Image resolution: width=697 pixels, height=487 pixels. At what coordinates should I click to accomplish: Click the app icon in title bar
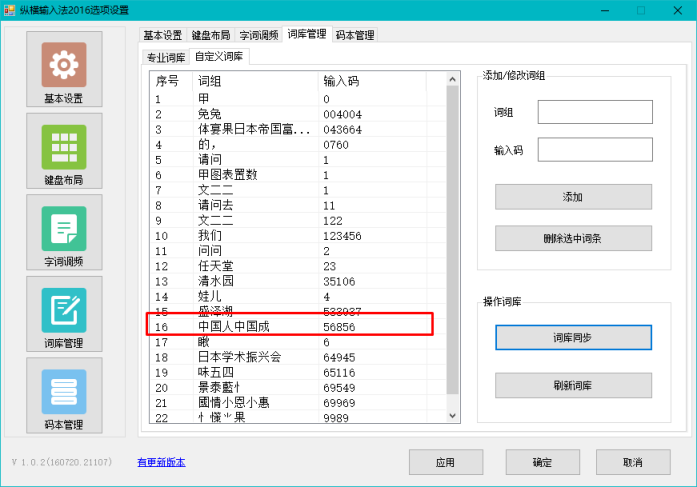click(10, 10)
